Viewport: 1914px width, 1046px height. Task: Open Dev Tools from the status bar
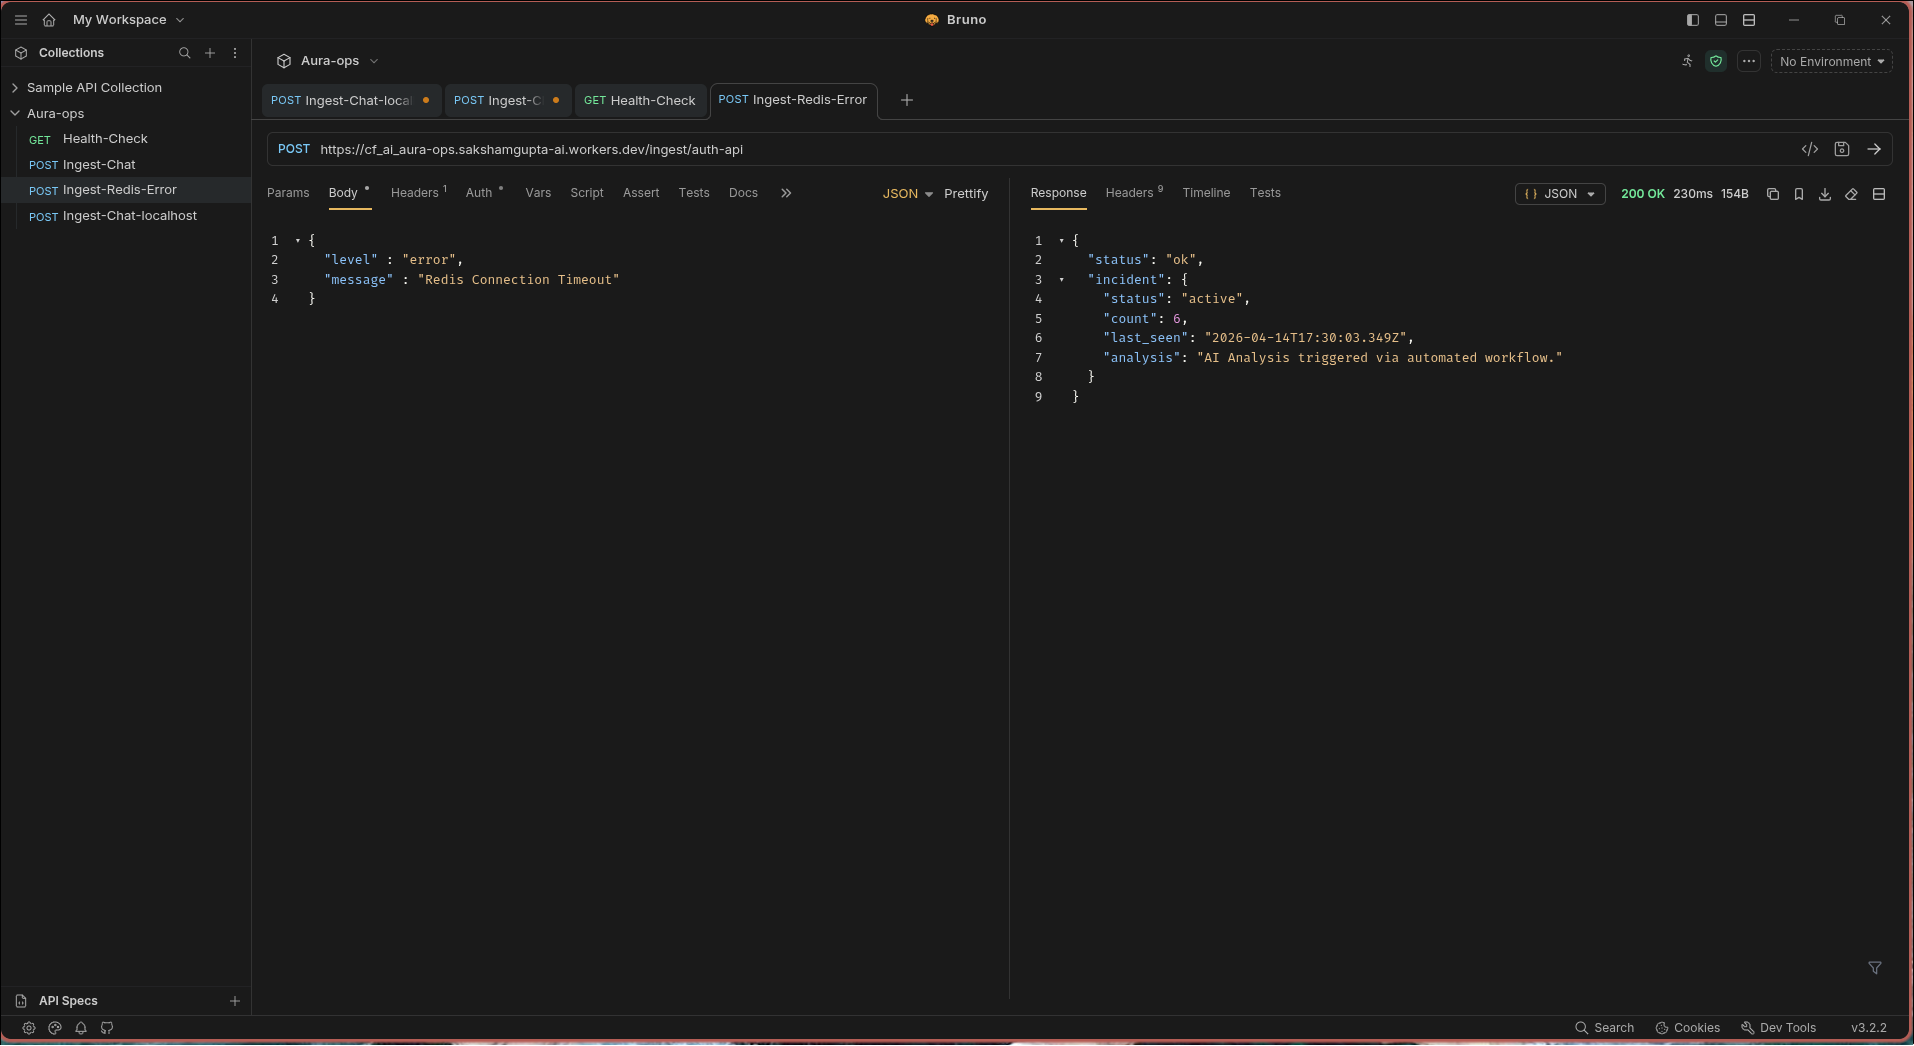pyautogui.click(x=1778, y=1028)
